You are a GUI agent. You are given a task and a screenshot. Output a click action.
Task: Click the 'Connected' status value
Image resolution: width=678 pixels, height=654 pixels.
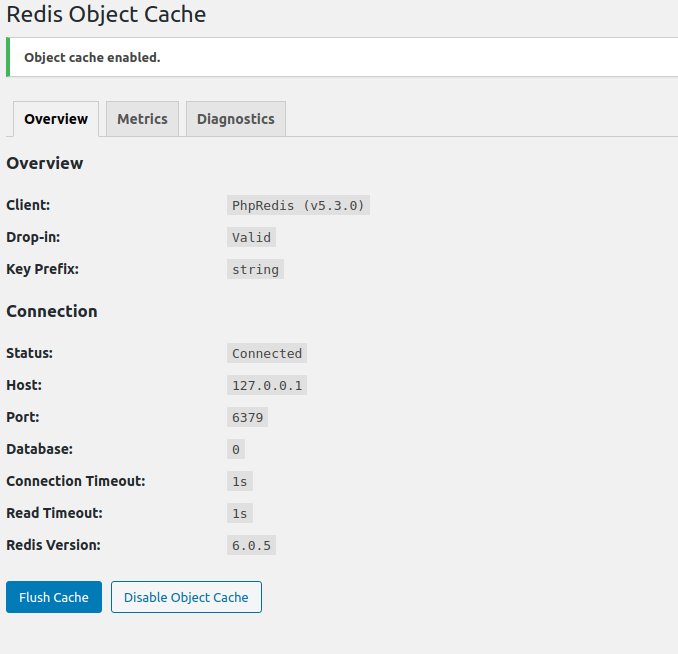pos(266,353)
